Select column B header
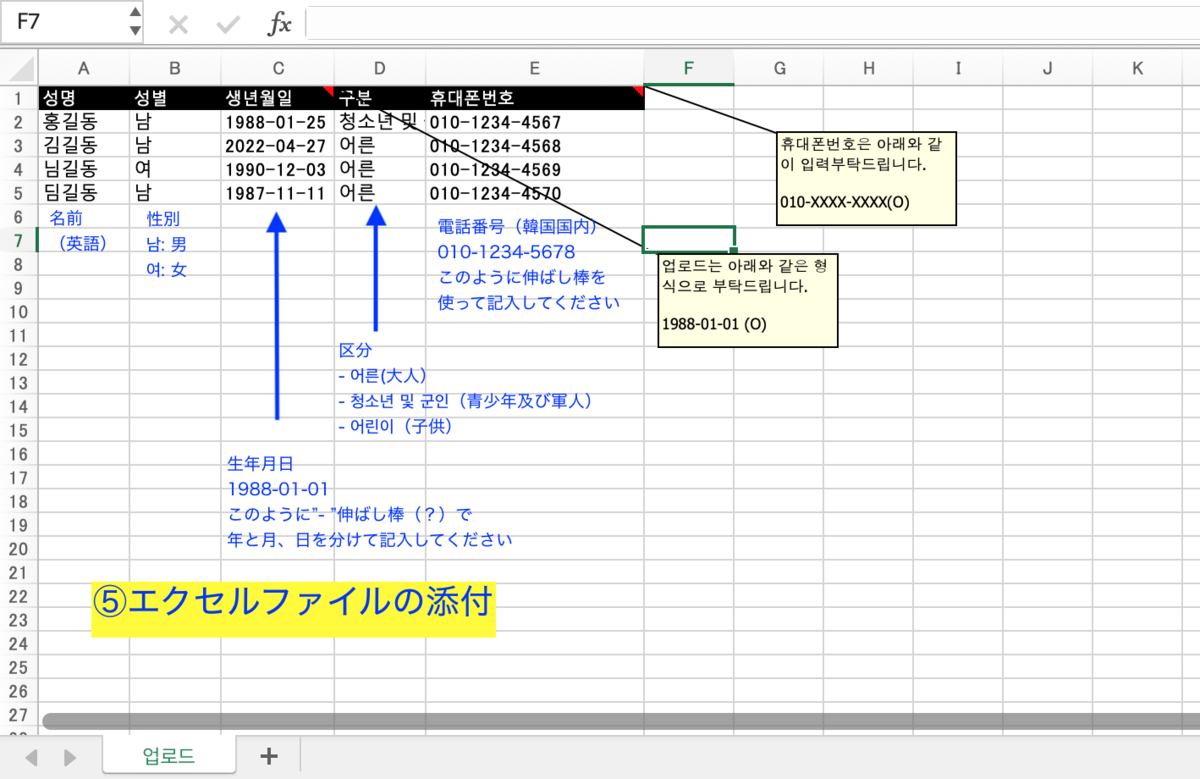The height and width of the screenshot is (779, 1200). (175, 68)
